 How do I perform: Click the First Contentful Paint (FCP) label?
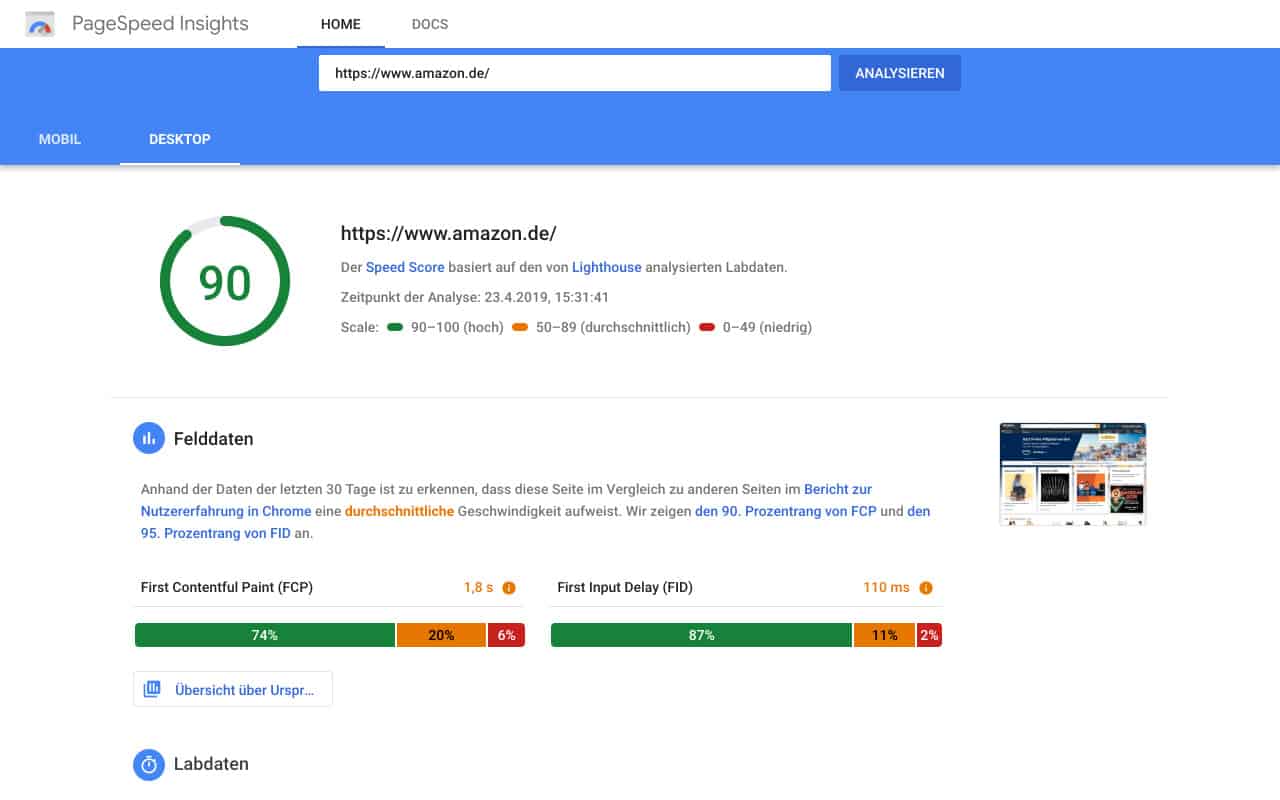click(227, 587)
